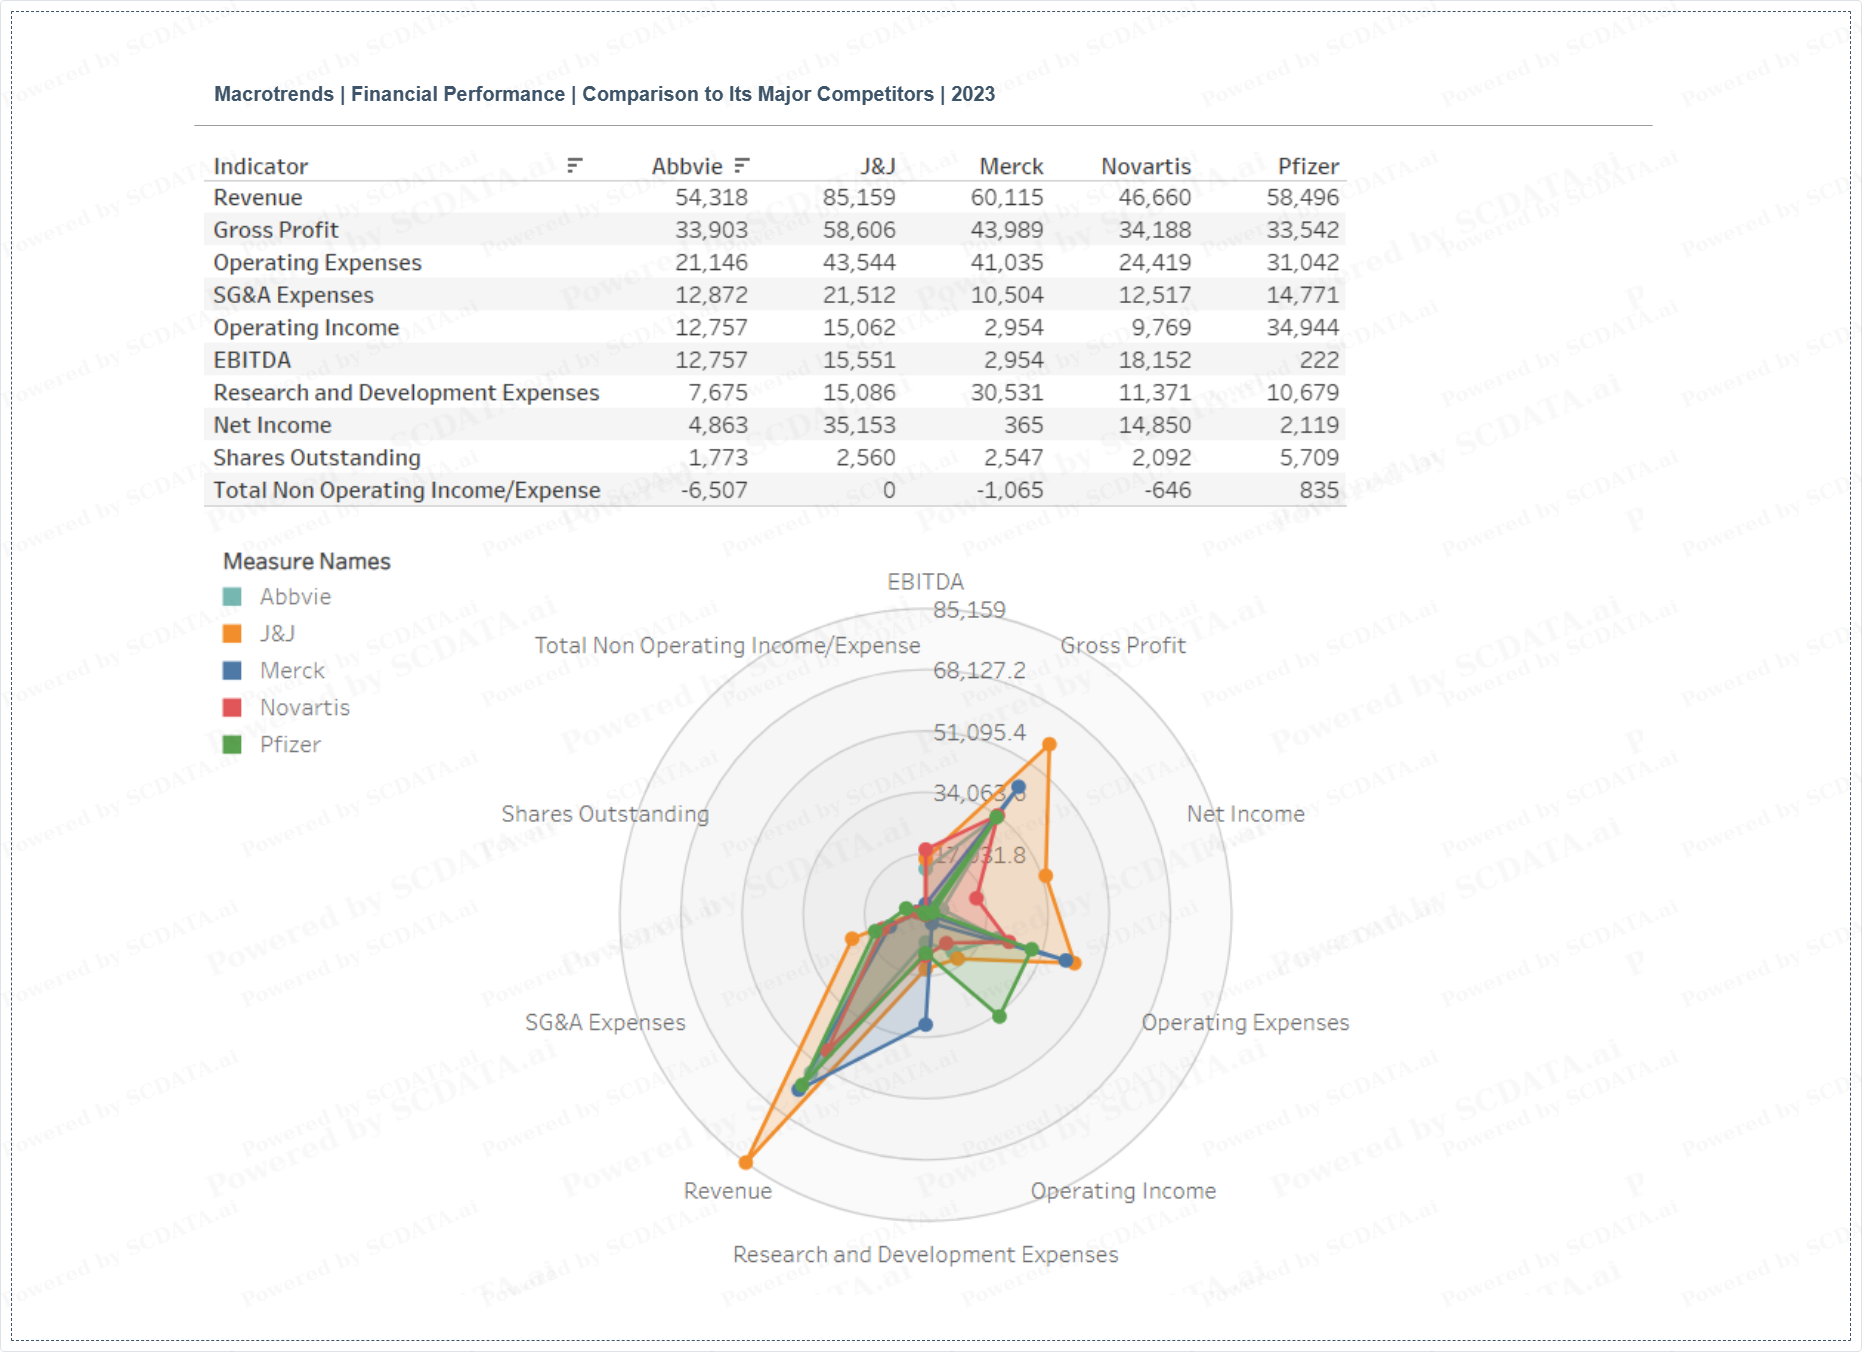Select J&J's orange Gross Profit radar point

1049,744
